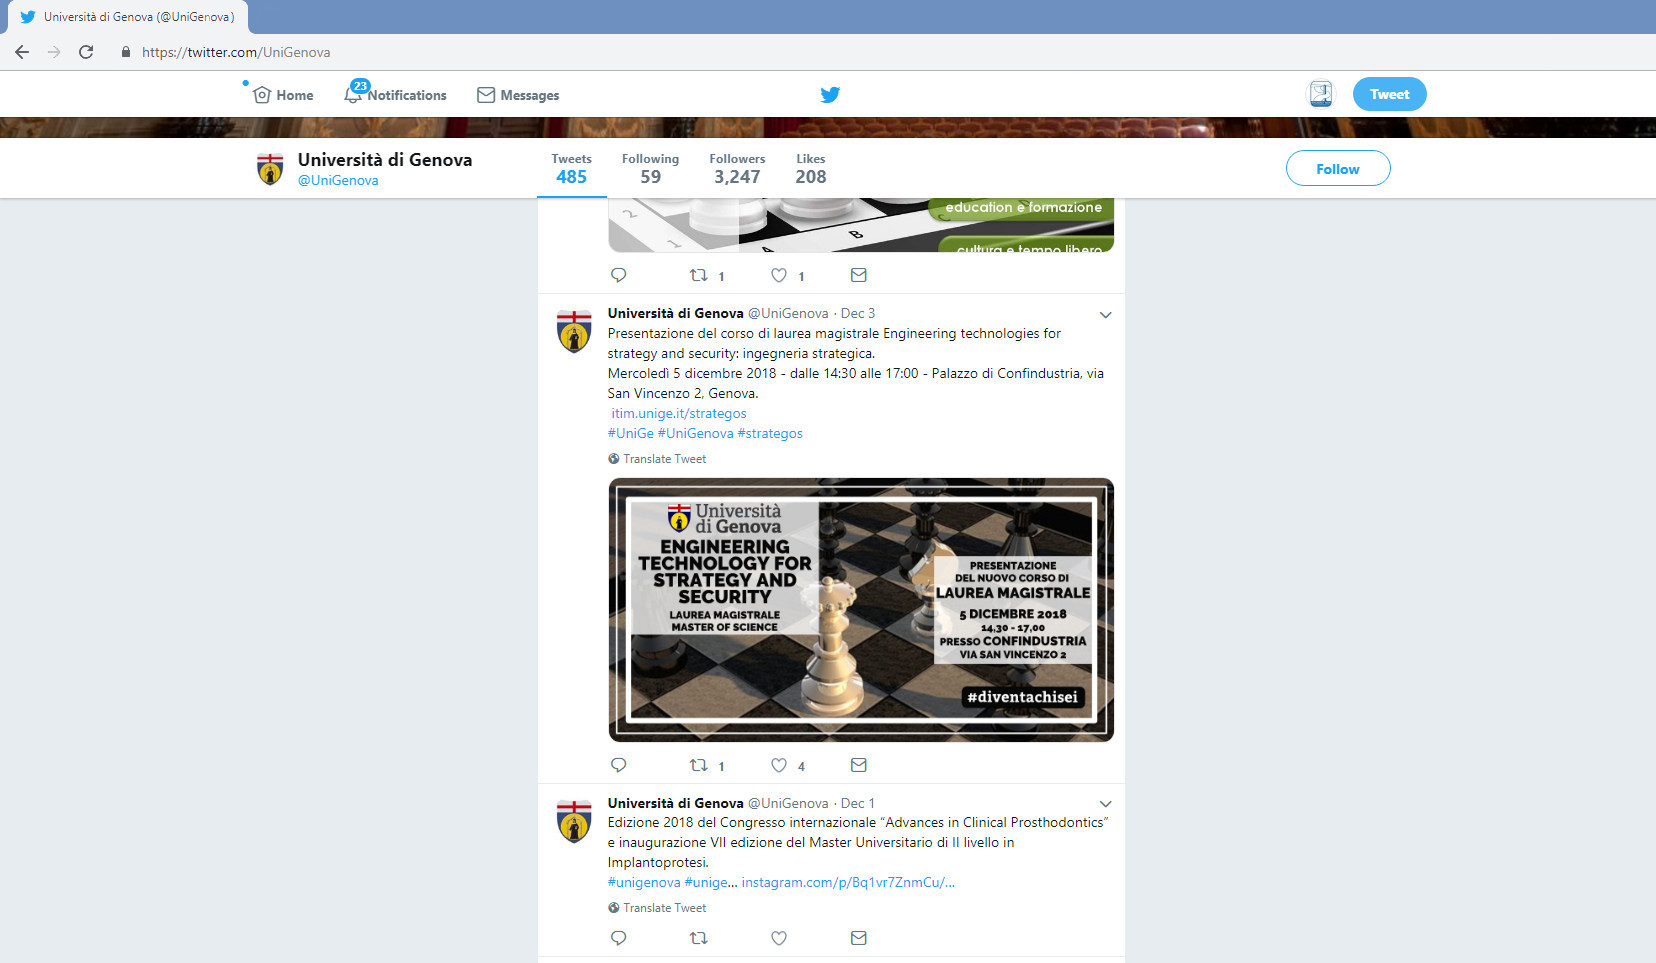This screenshot has height=963, width=1656.
Task: Open the itim.unige.it/strategos link
Action: (679, 413)
